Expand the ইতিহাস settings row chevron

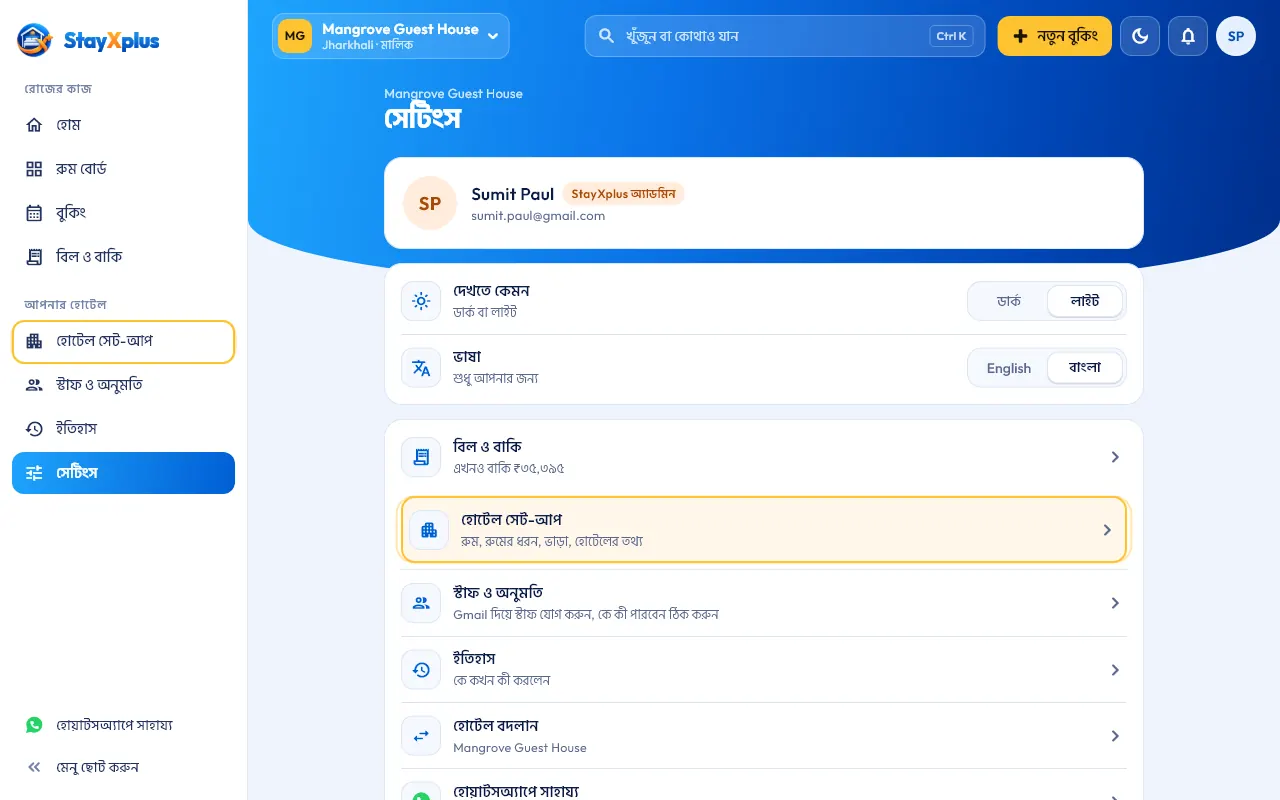[x=1115, y=670]
